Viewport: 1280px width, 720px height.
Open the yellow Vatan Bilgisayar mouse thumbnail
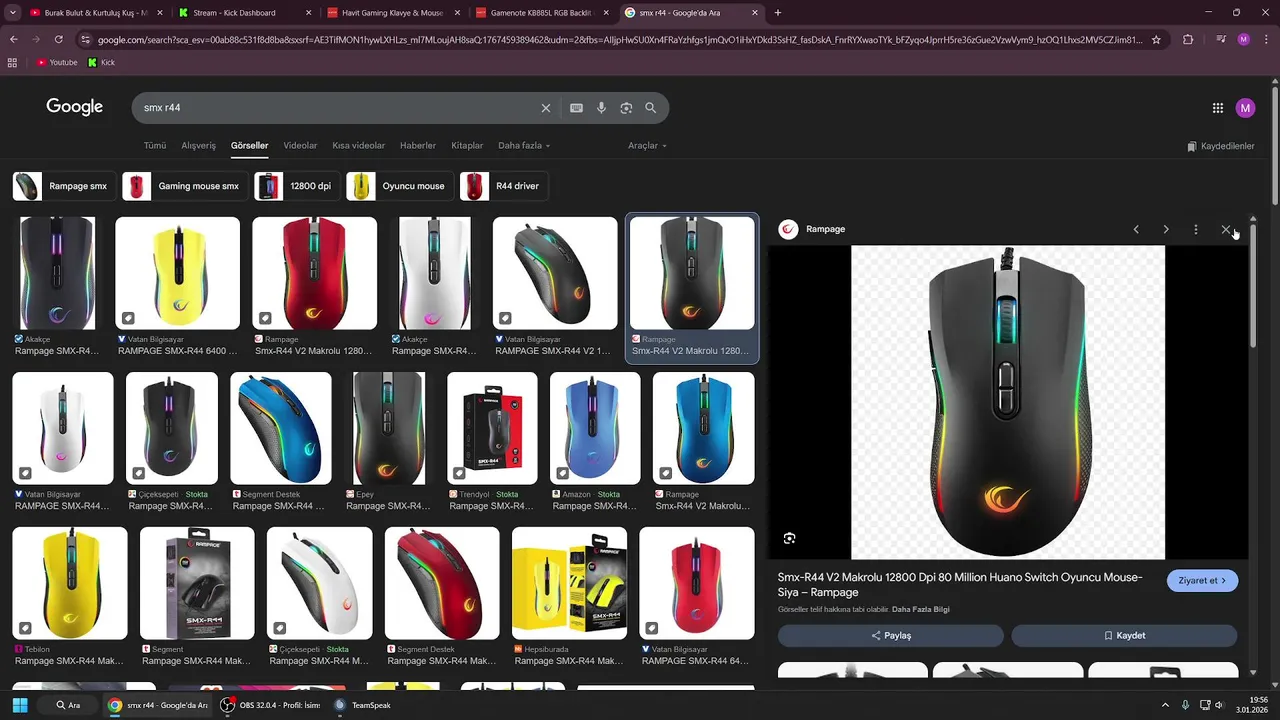[177, 273]
